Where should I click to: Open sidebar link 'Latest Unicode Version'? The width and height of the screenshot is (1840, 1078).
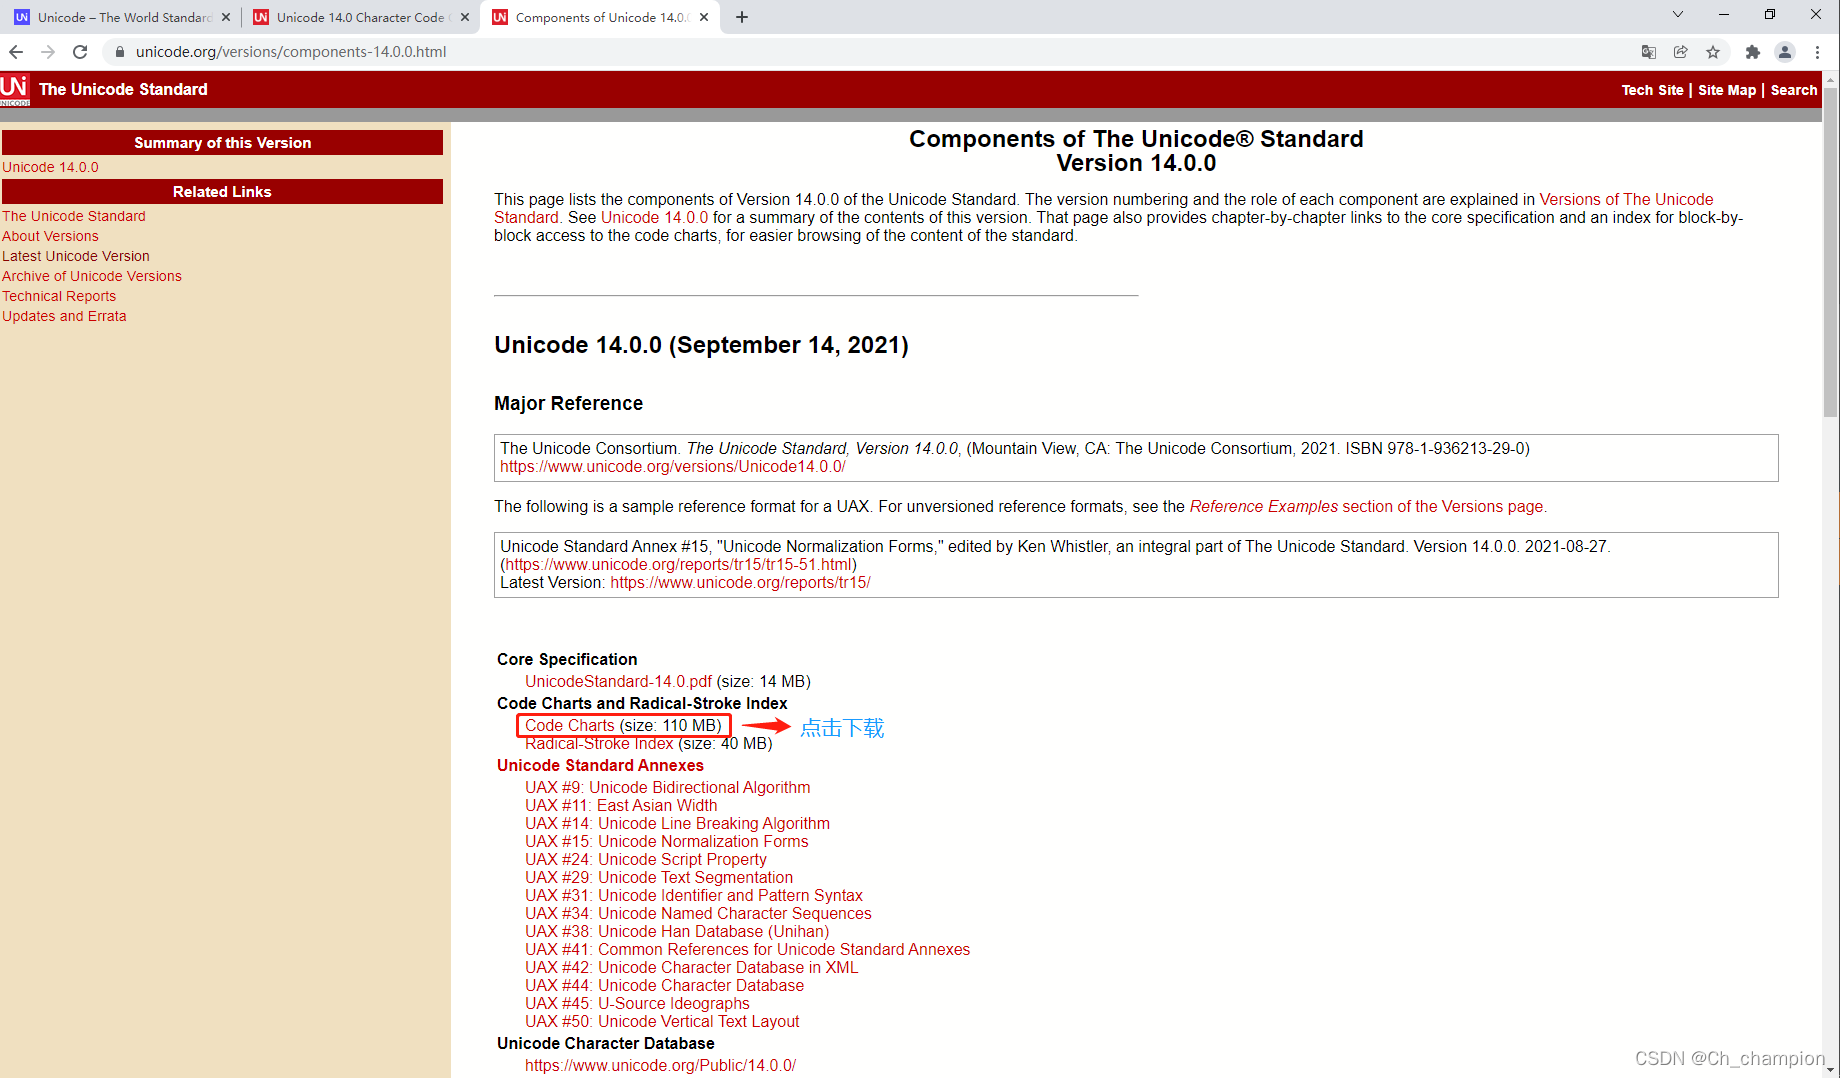[x=76, y=256]
